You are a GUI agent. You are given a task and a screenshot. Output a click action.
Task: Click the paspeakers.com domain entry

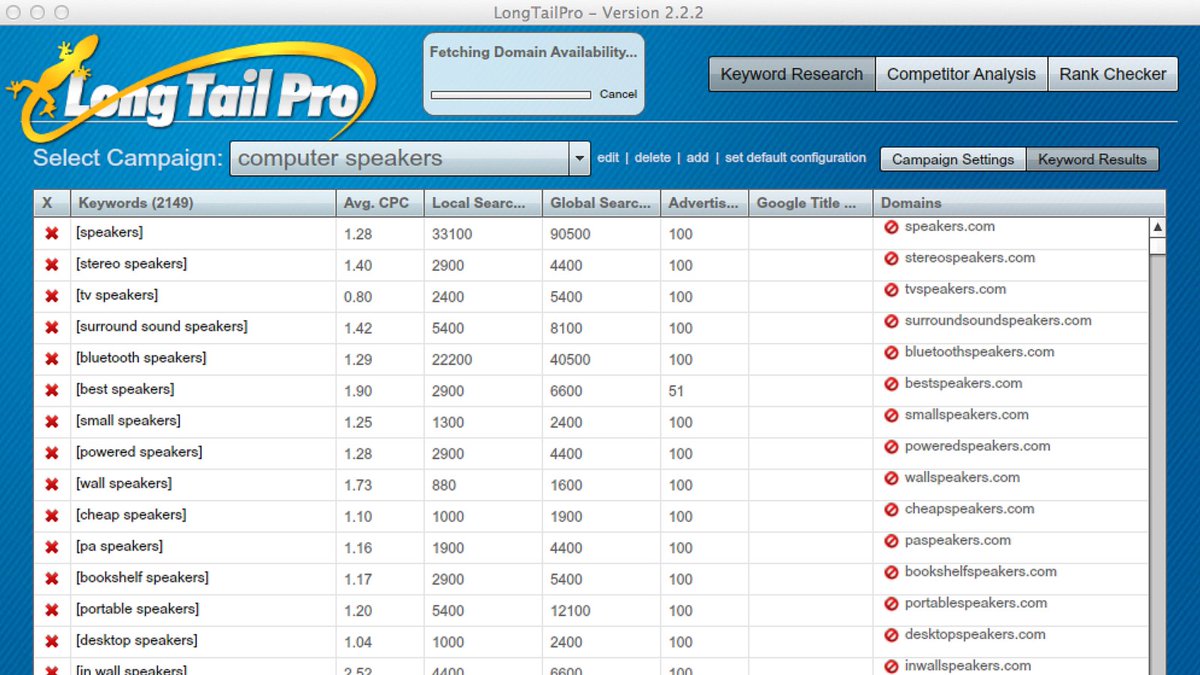click(958, 540)
